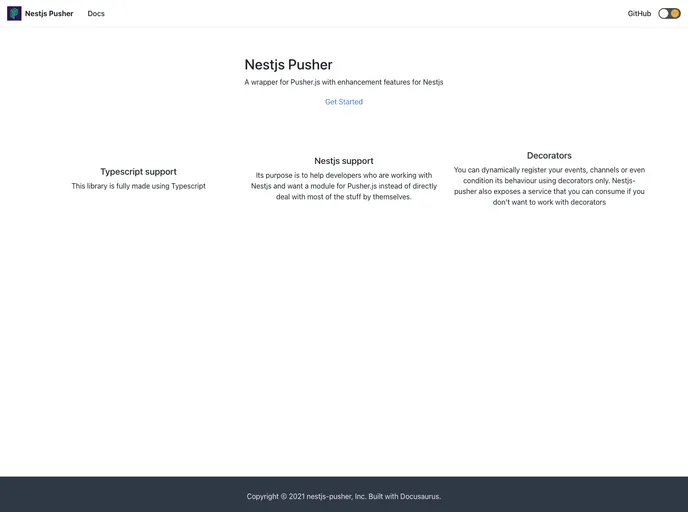
Task: Click the 'You can dynamically register your events' paragraph
Action: (549, 186)
